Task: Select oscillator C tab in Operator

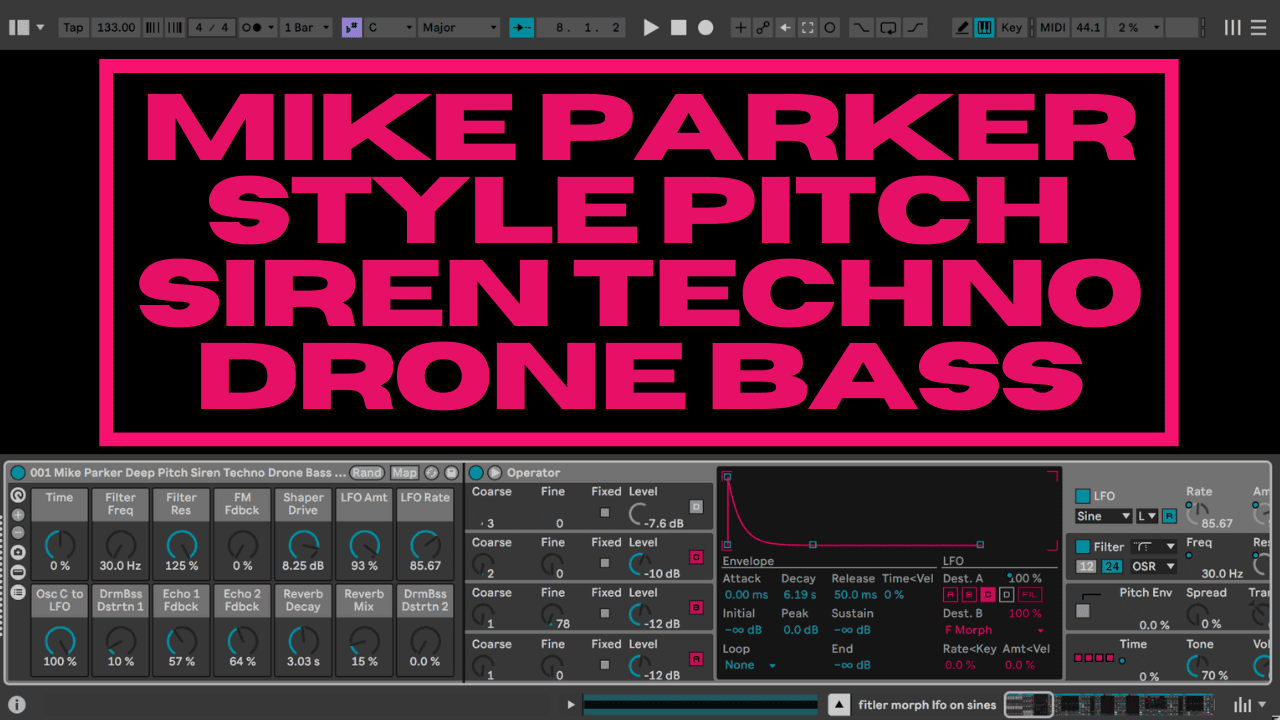Action: (x=696, y=557)
